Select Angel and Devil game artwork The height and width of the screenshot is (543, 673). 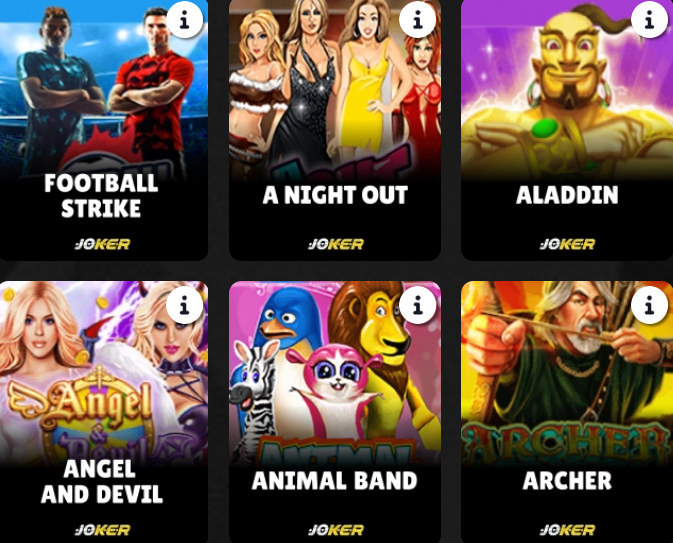click(x=103, y=371)
